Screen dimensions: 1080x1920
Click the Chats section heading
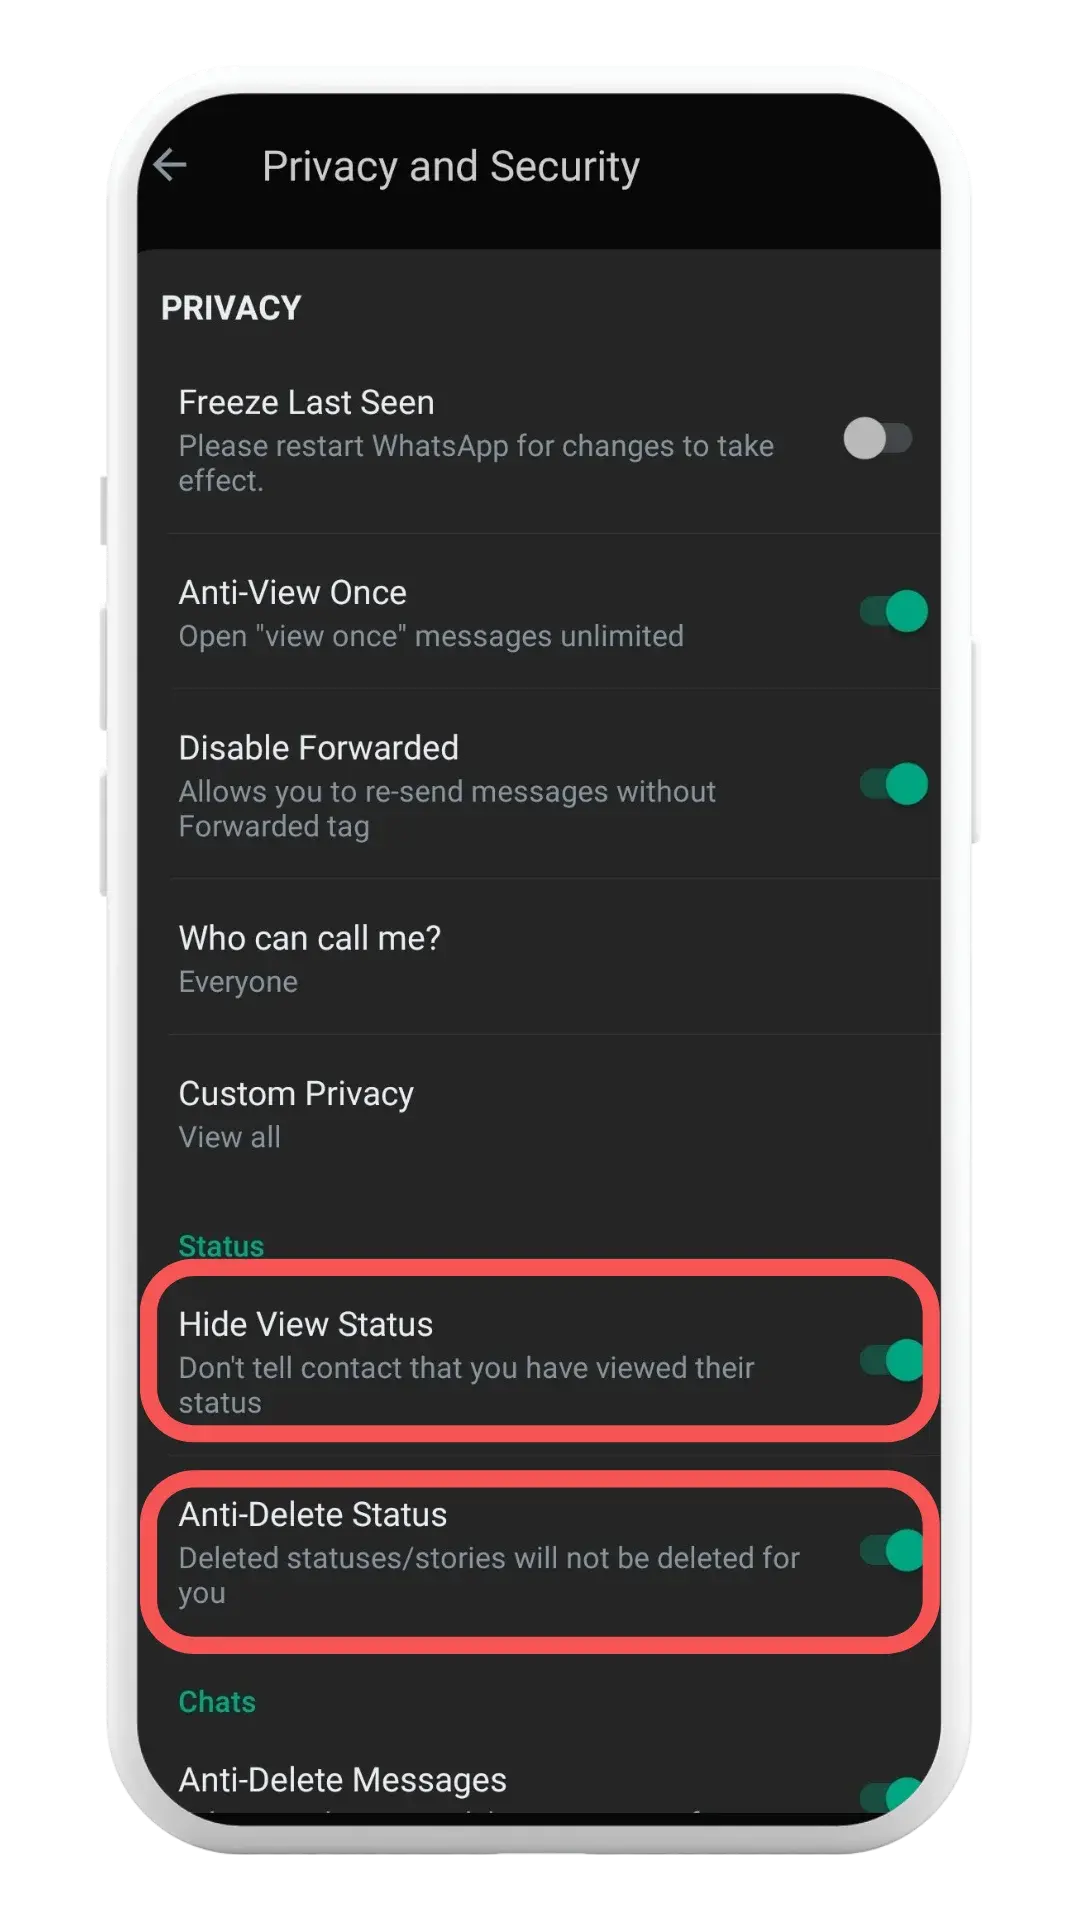(217, 1702)
